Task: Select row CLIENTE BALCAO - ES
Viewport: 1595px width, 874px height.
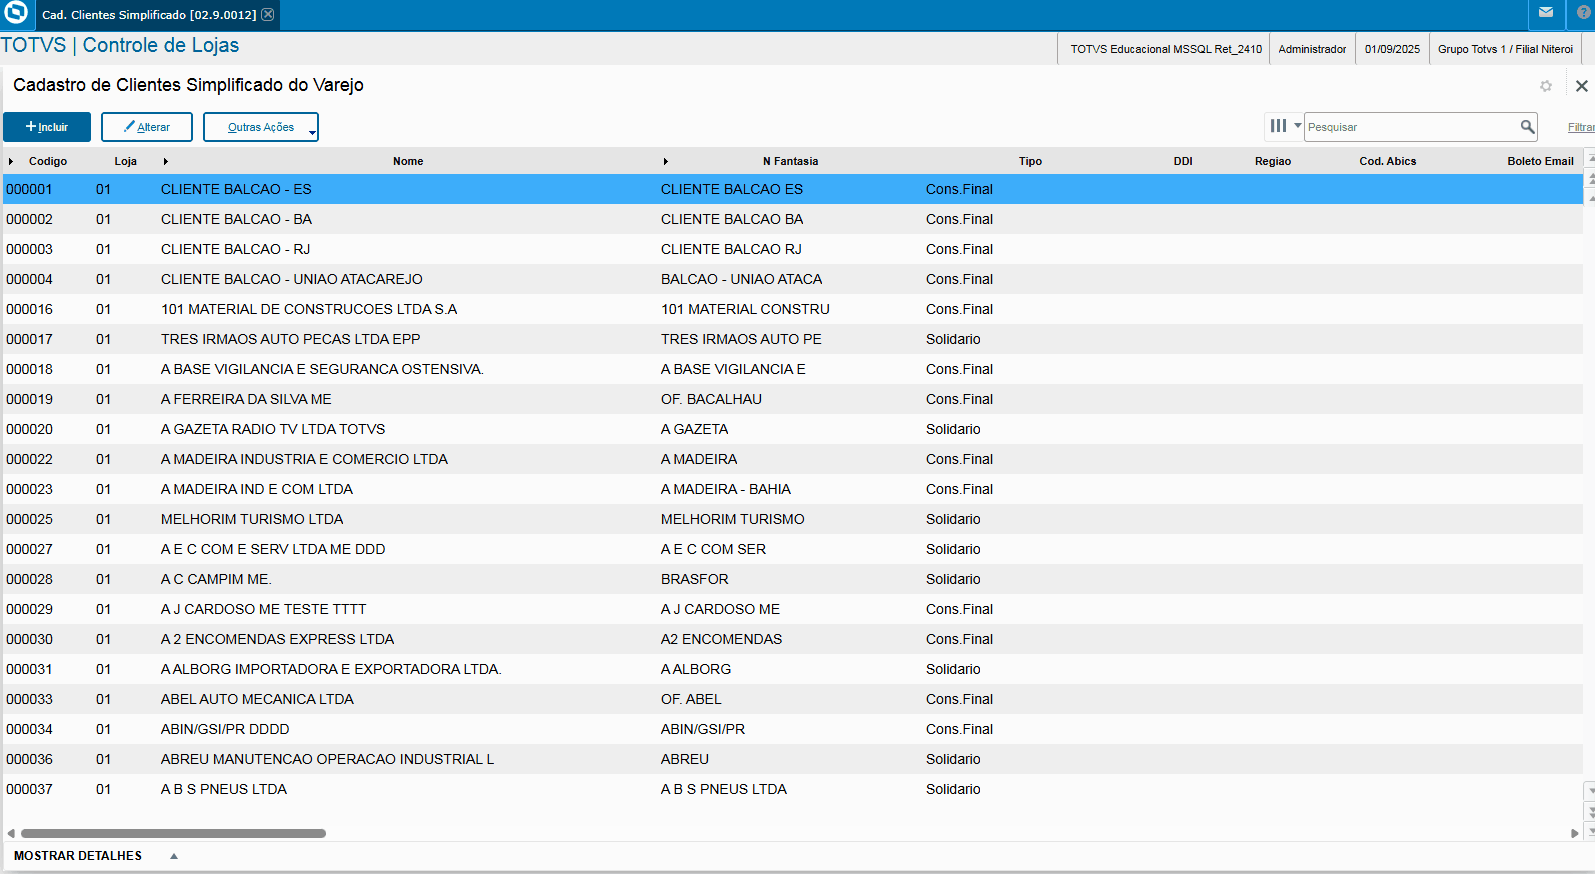Action: 793,189
